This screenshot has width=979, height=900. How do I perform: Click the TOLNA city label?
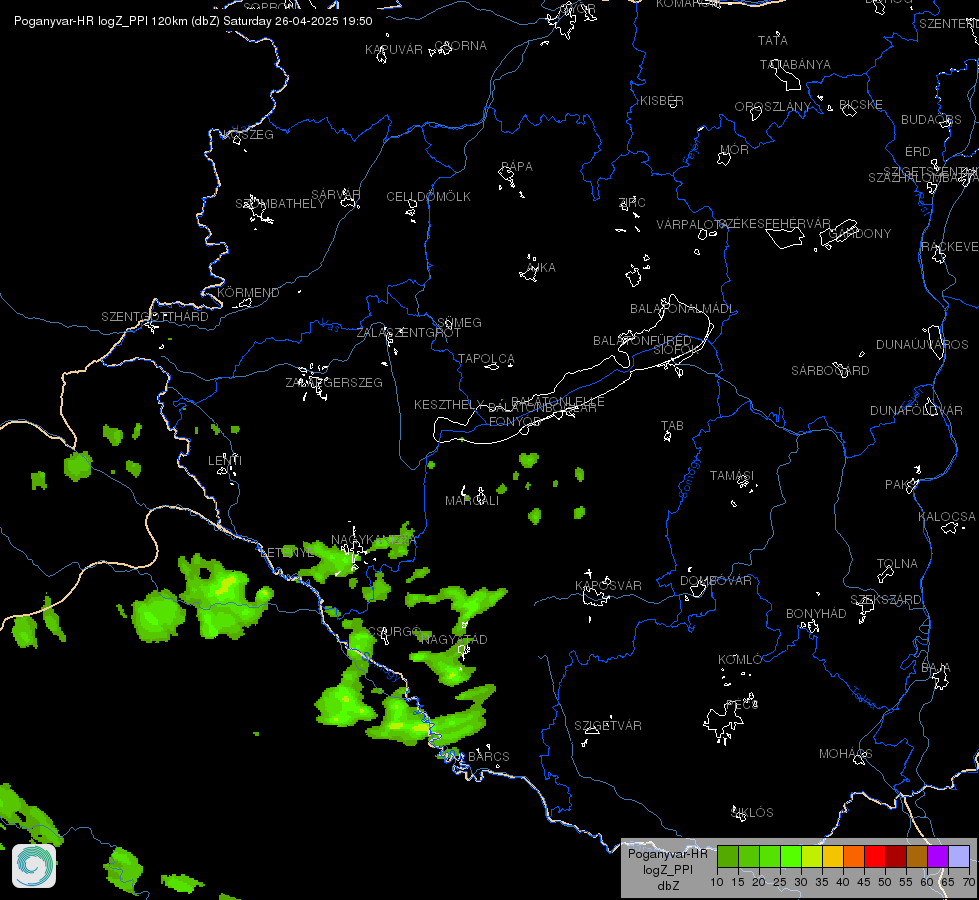click(x=897, y=564)
